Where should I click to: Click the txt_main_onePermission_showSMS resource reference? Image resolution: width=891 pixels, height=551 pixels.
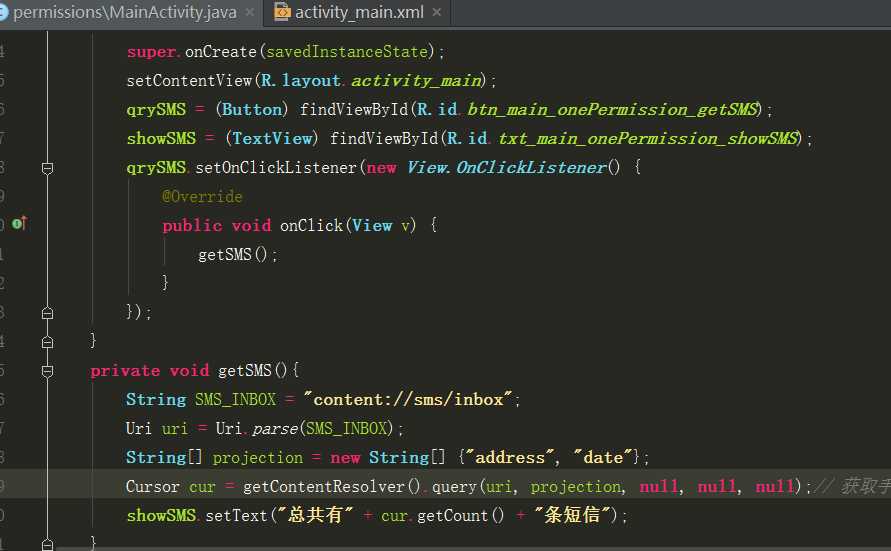pos(648,138)
